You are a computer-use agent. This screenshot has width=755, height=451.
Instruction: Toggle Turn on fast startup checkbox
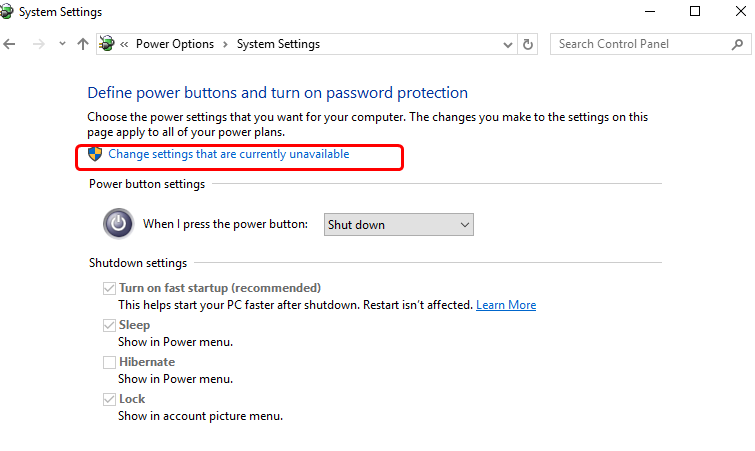[x=109, y=288]
